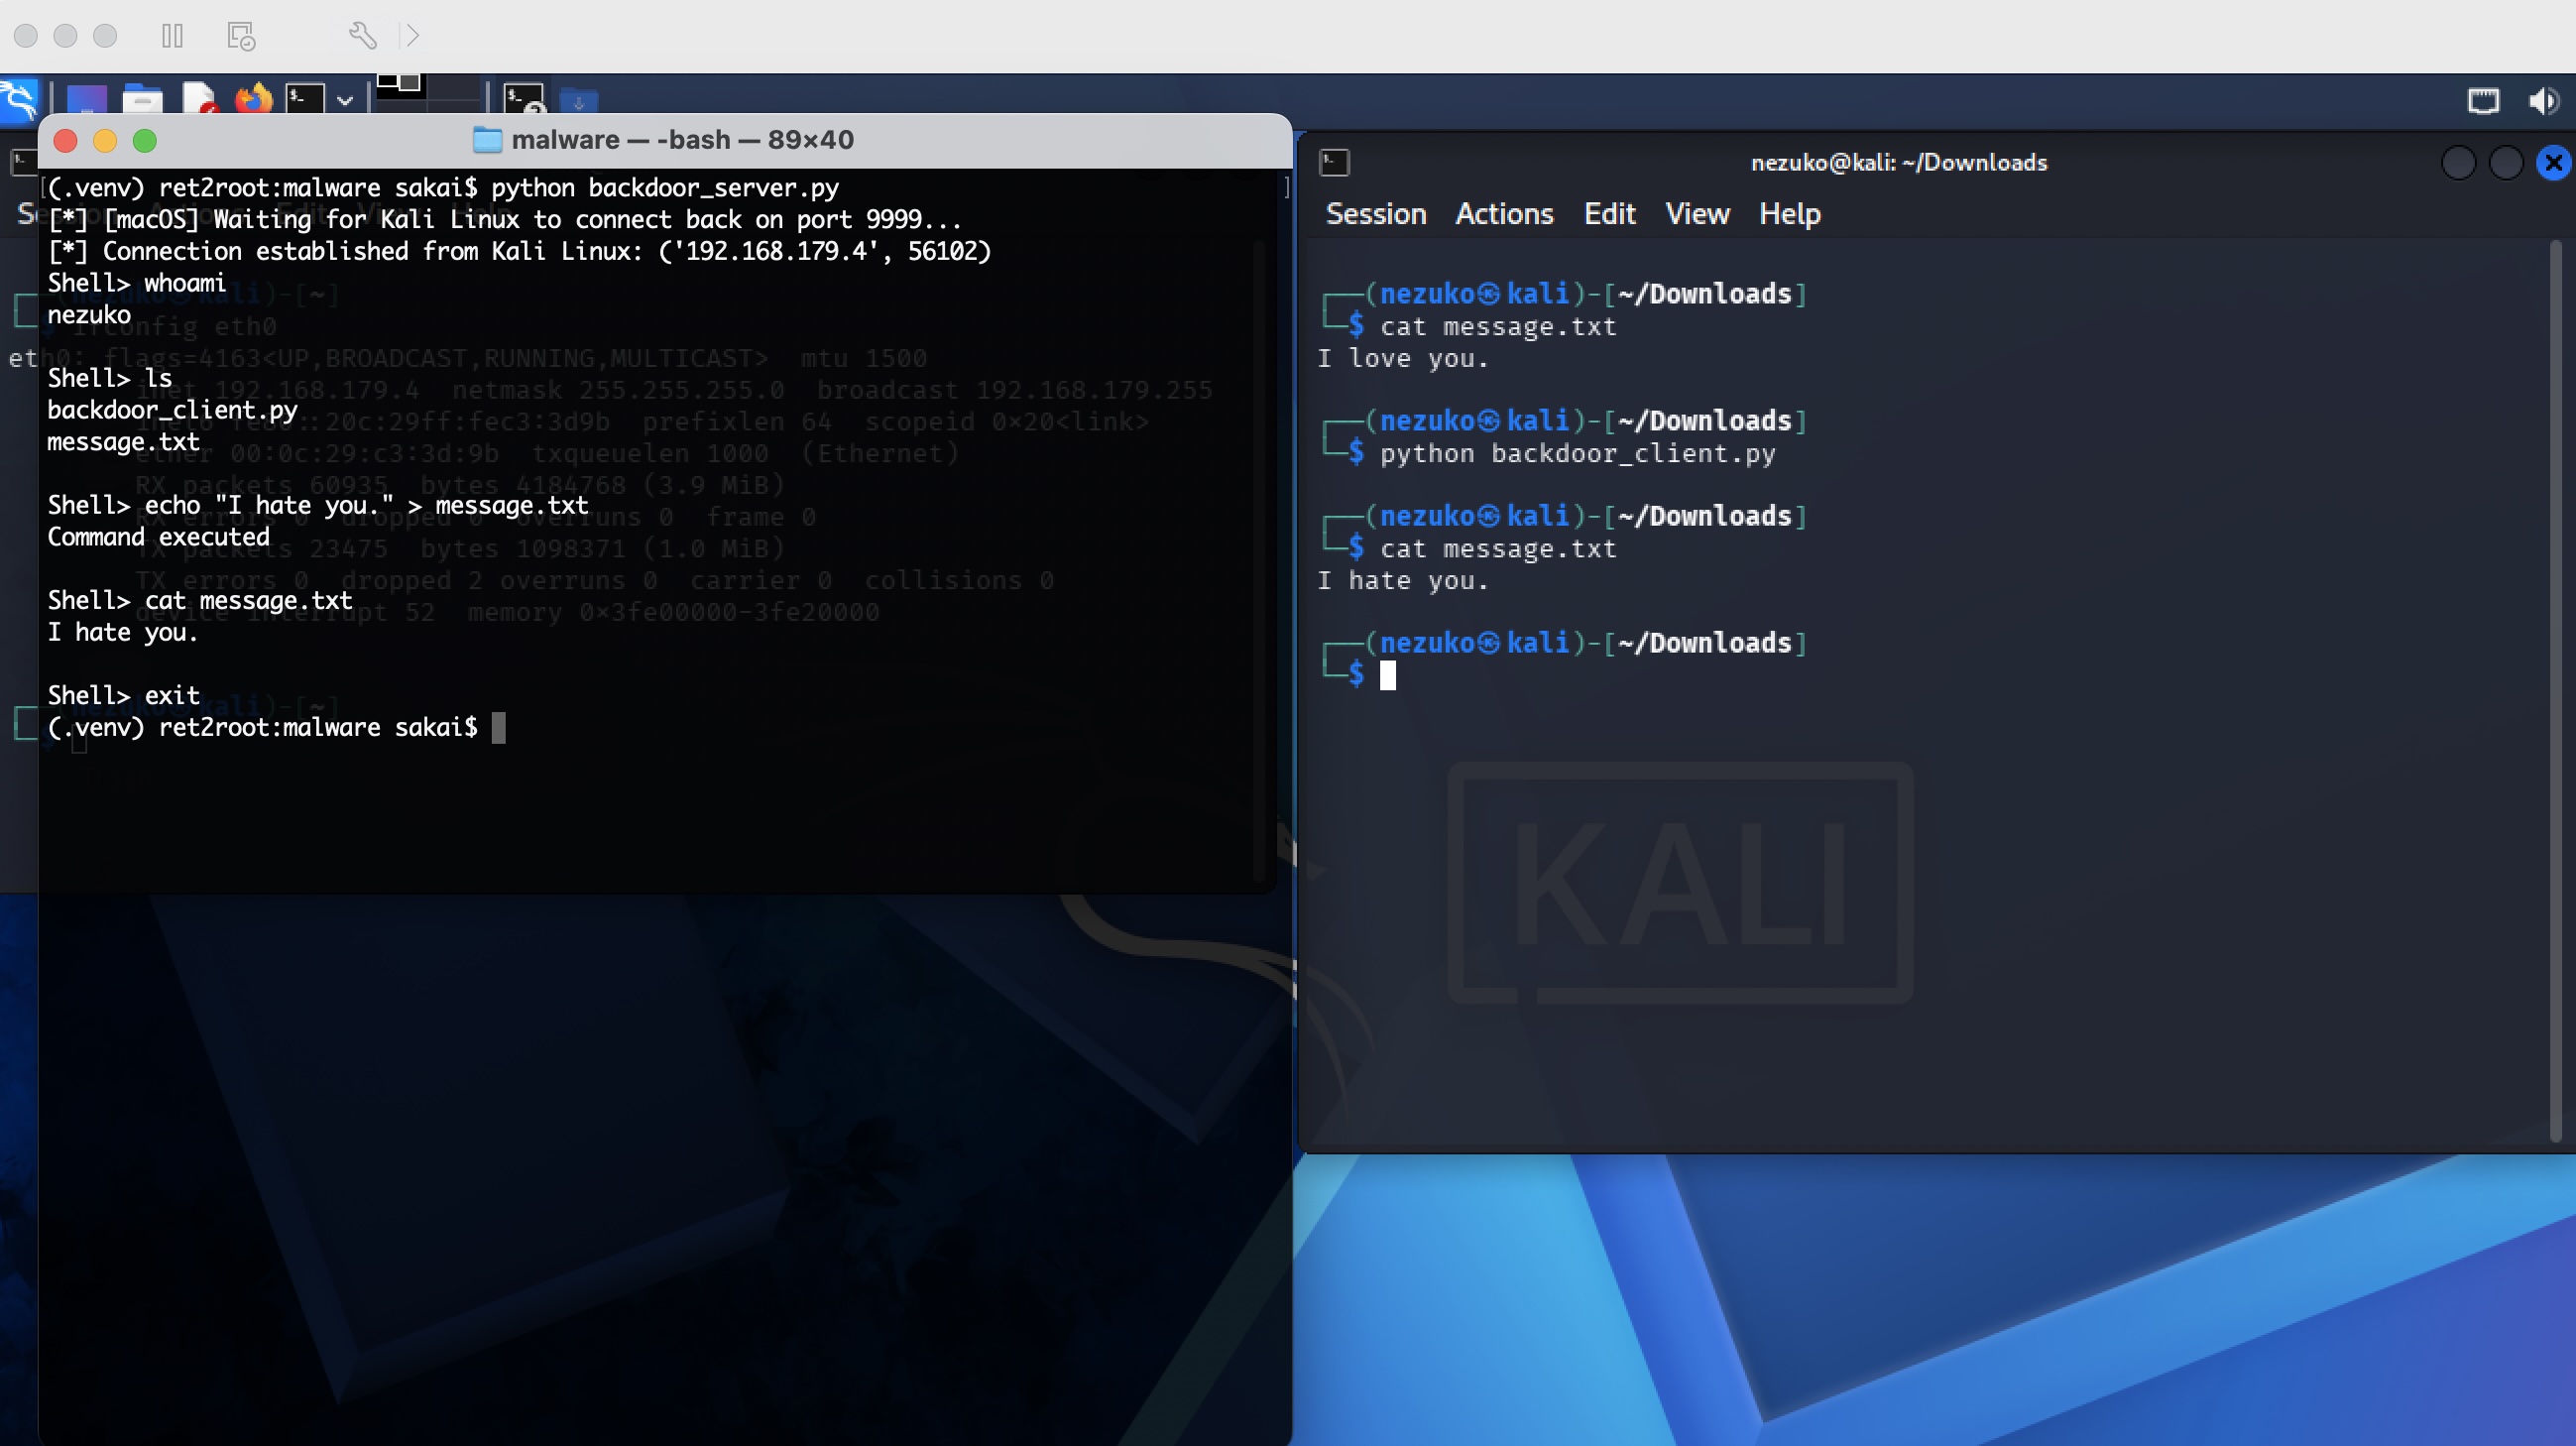Take a VM snapshot using the toolbar icon
The height and width of the screenshot is (1446, 2576).
click(239, 35)
